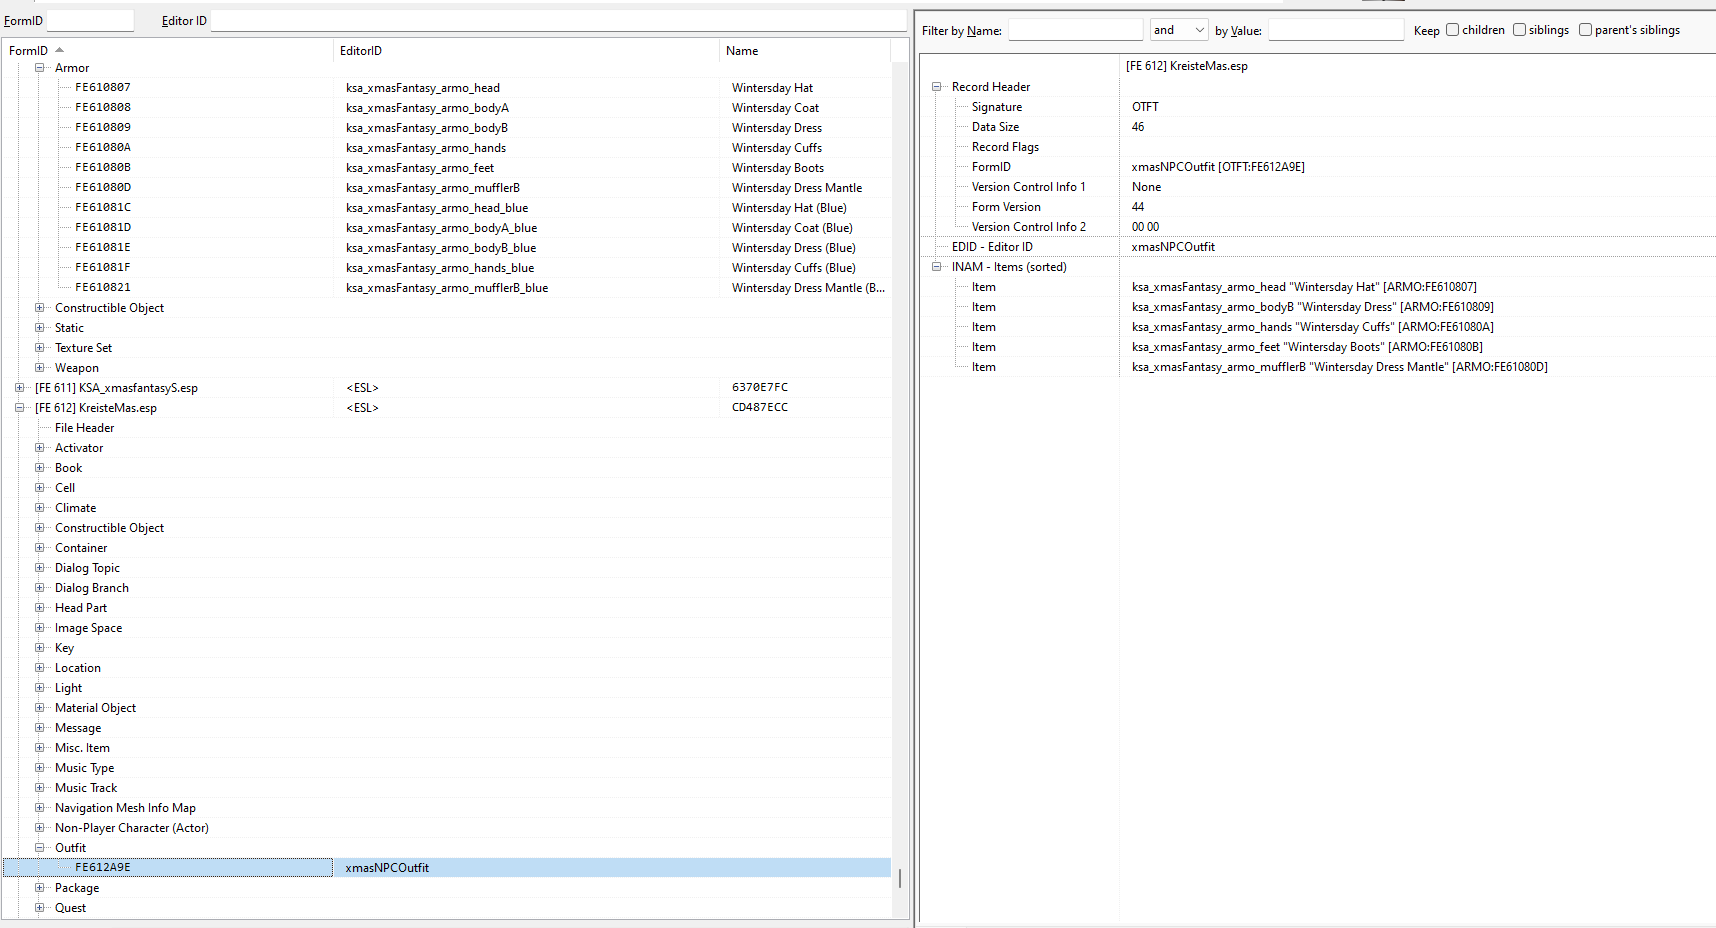This screenshot has width=1716, height=928.
Task: Select record FE61081E Wintersday Dress (Blue)
Action: pyautogui.click(x=446, y=248)
